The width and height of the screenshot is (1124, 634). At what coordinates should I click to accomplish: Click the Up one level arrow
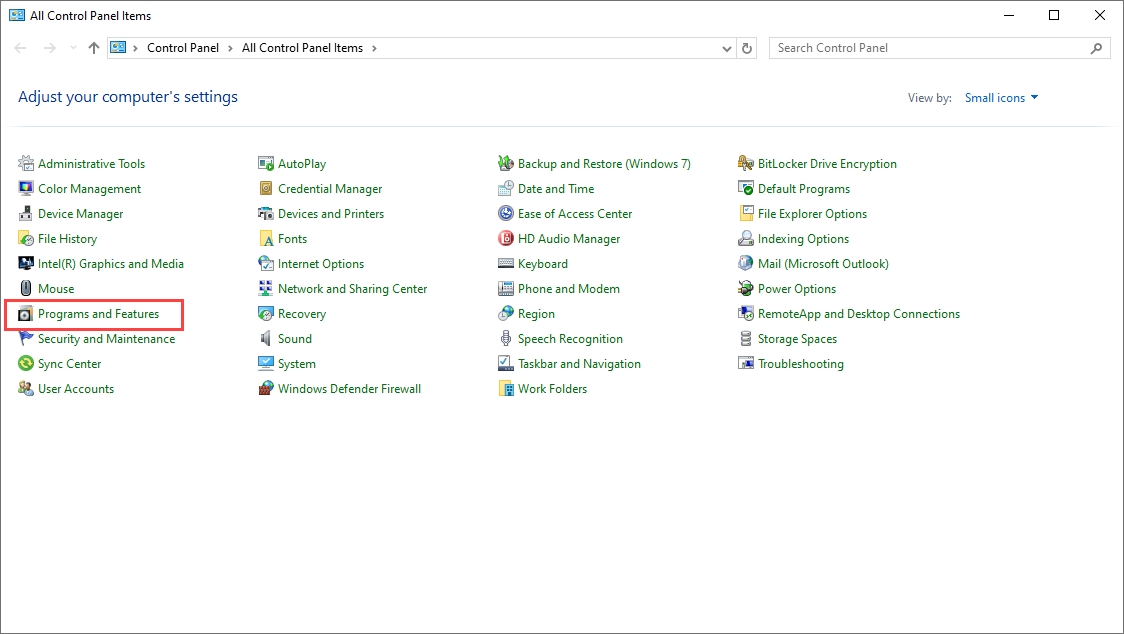click(x=94, y=48)
